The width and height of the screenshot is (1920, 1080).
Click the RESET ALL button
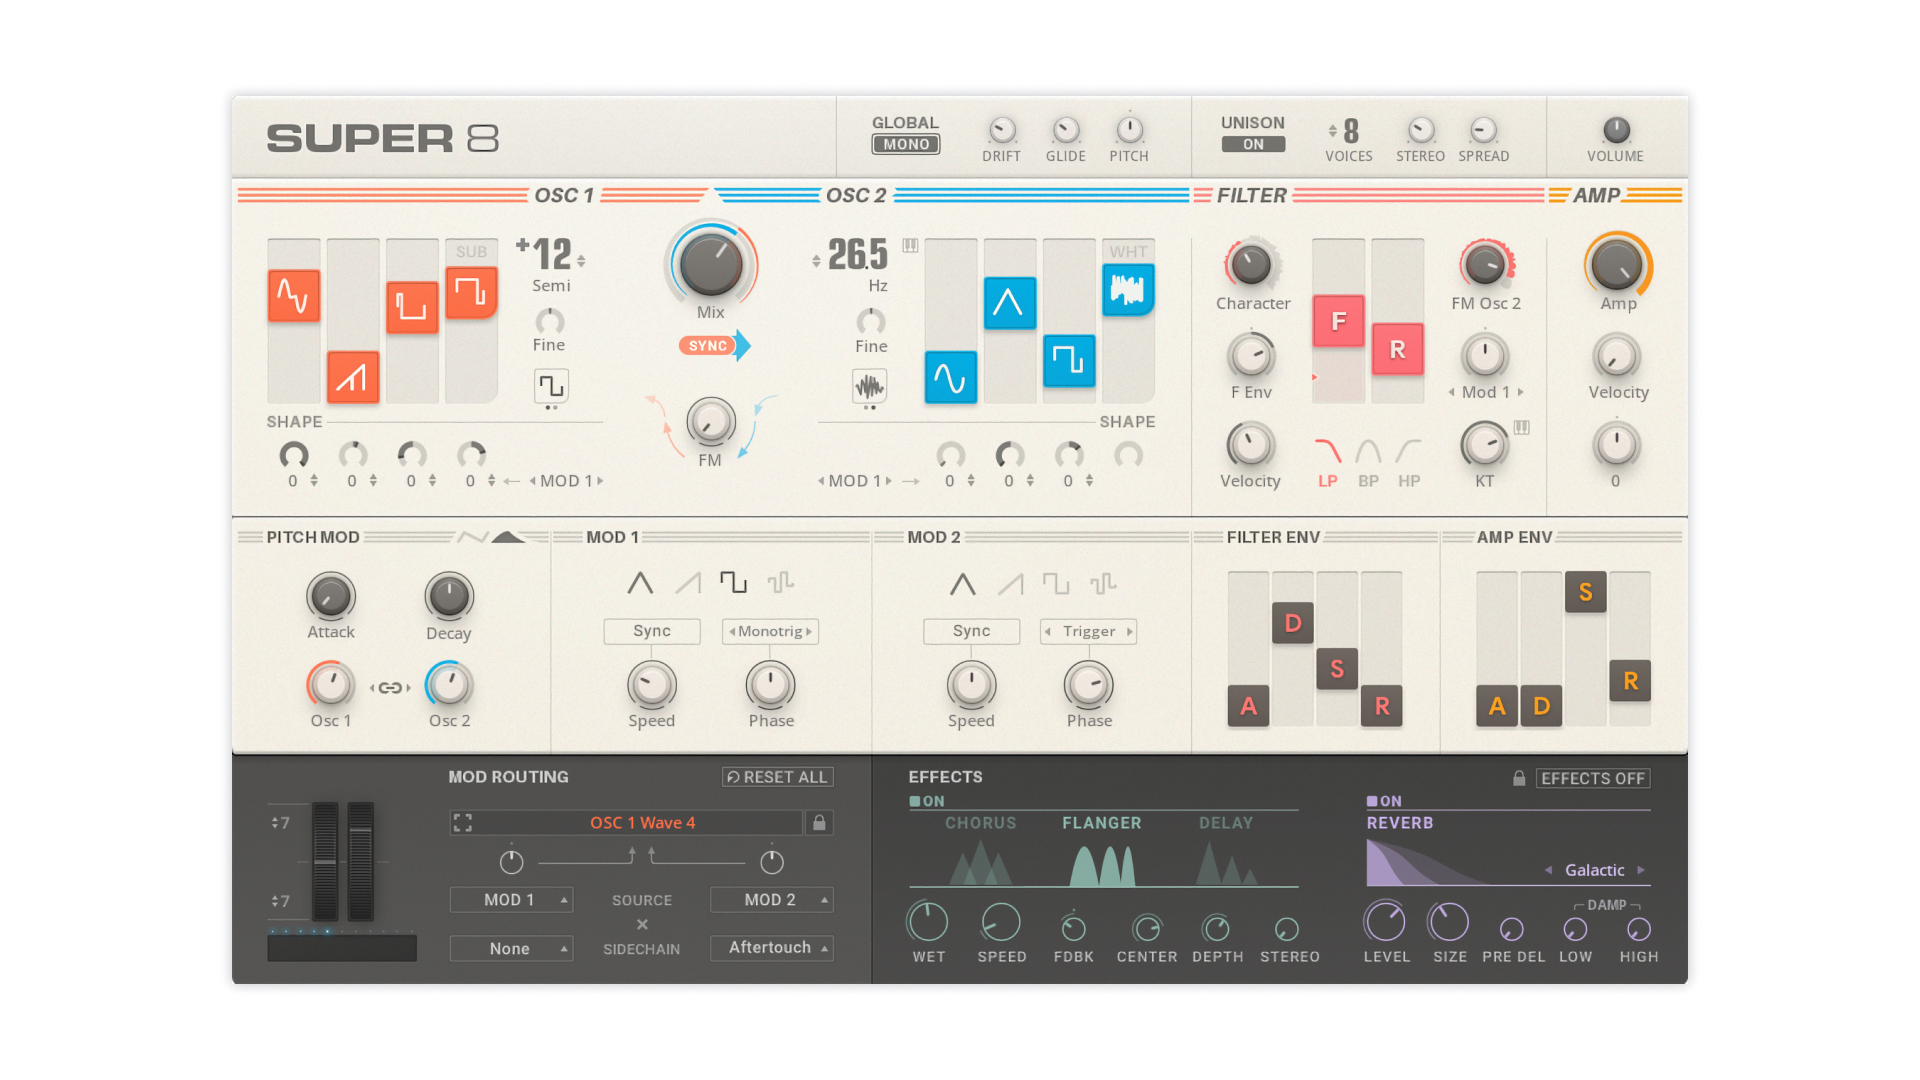(x=778, y=777)
